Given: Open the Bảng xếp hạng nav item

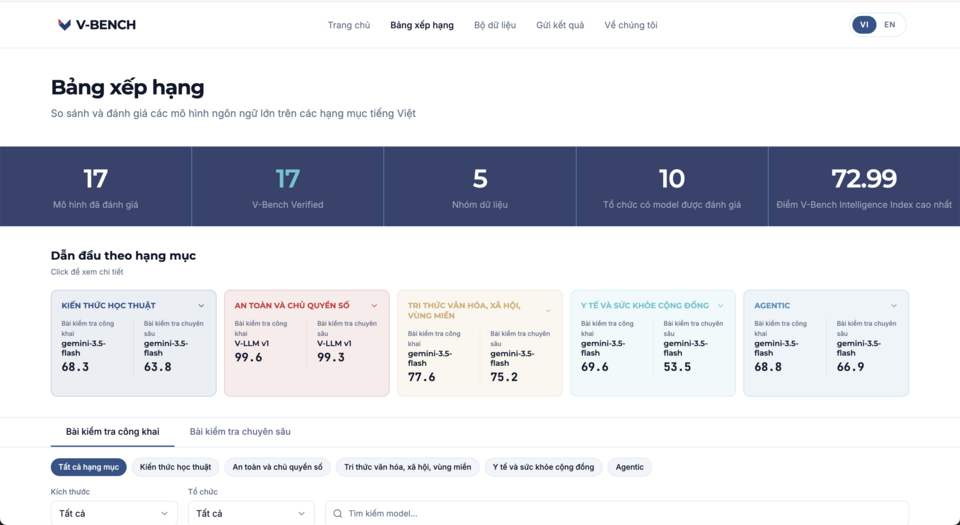Looking at the screenshot, I should point(422,25).
